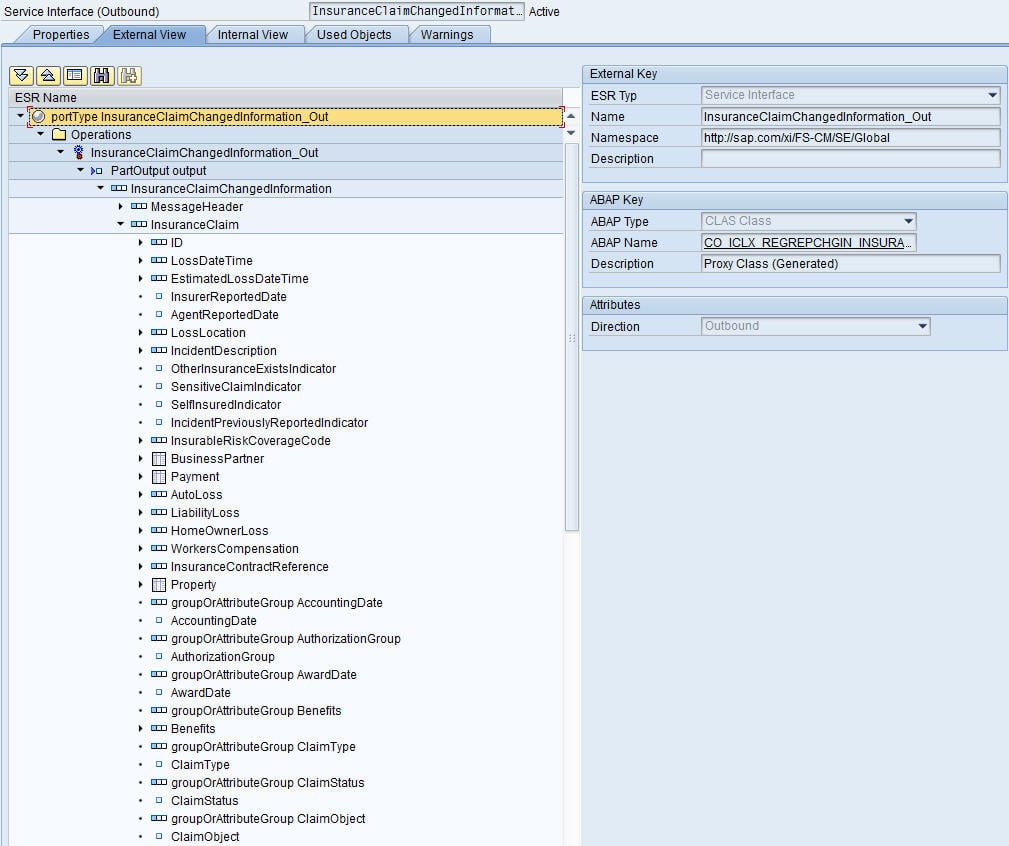The height and width of the screenshot is (846, 1009).
Task: Click the Collapse All Nodes toolbar icon
Action: [x=48, y=76]
